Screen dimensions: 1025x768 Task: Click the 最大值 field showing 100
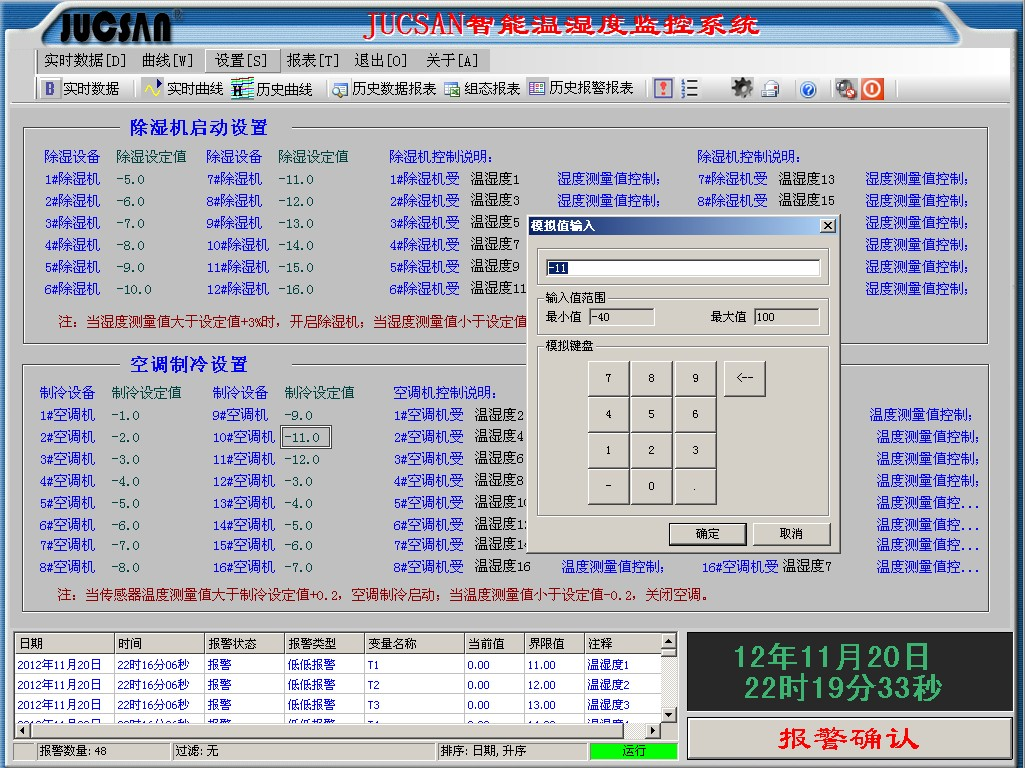pyautogui.click(x=786, y=317)
